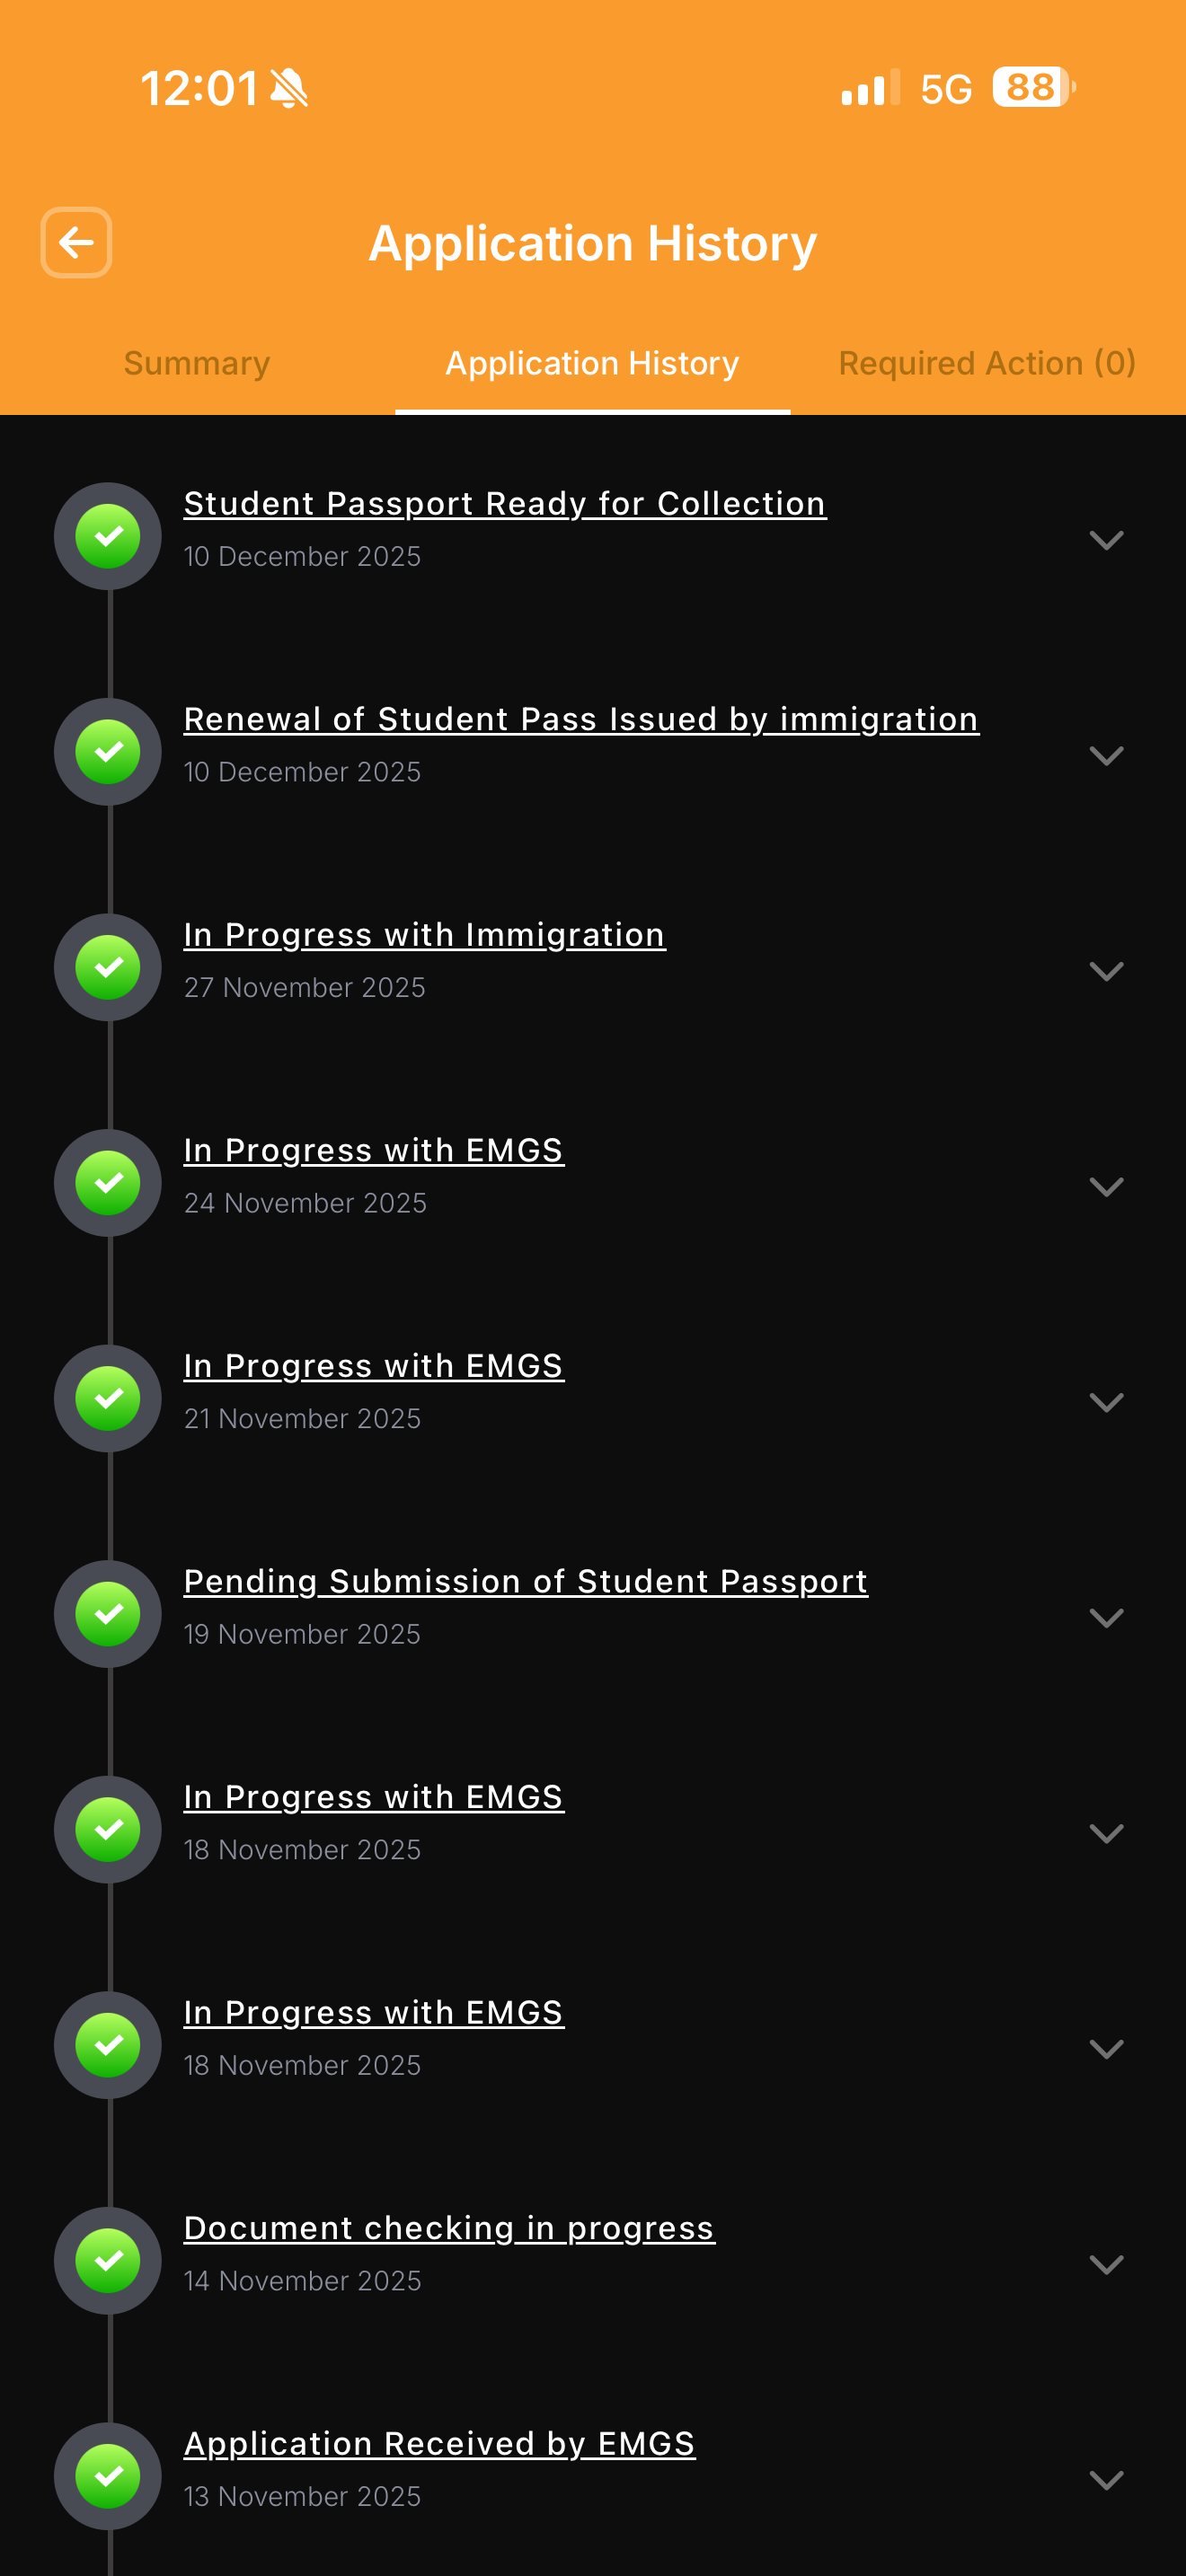Switch to the Summary tab
The width and height of the screenshot is (1186, 2576).
tap(197, 363)
